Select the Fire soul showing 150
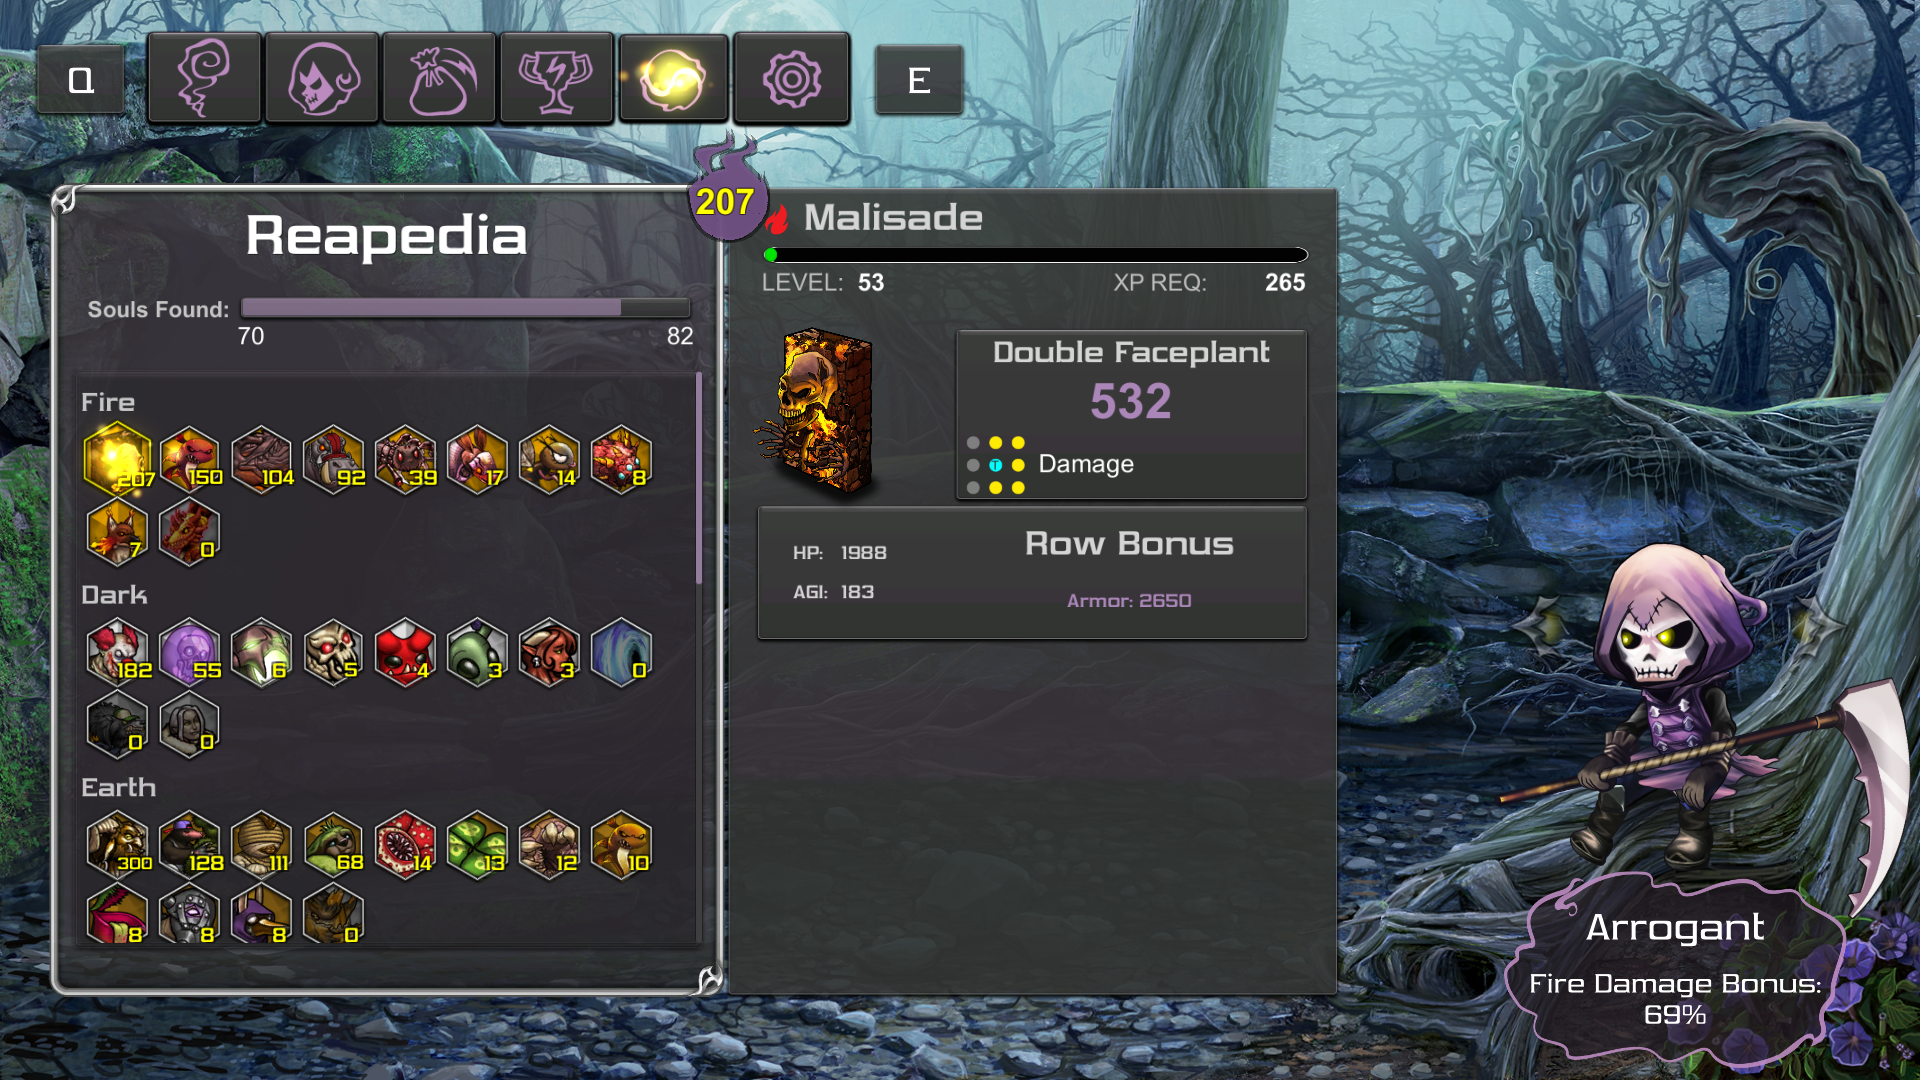 [x=190, y=459]
